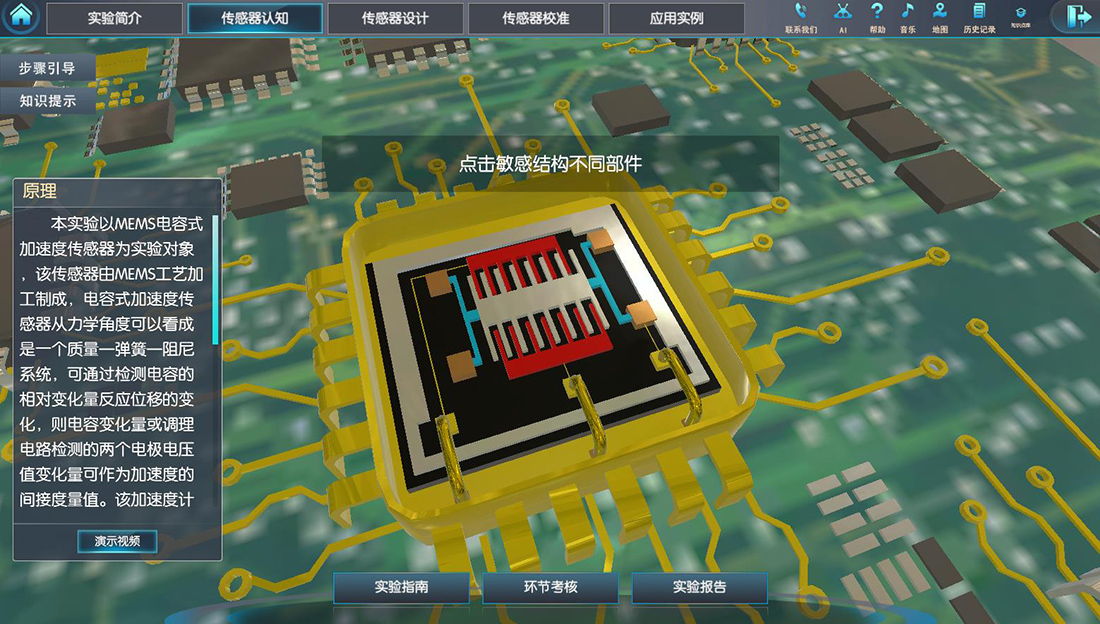
Task: Open the 实验报告 button
Action: 699,588
